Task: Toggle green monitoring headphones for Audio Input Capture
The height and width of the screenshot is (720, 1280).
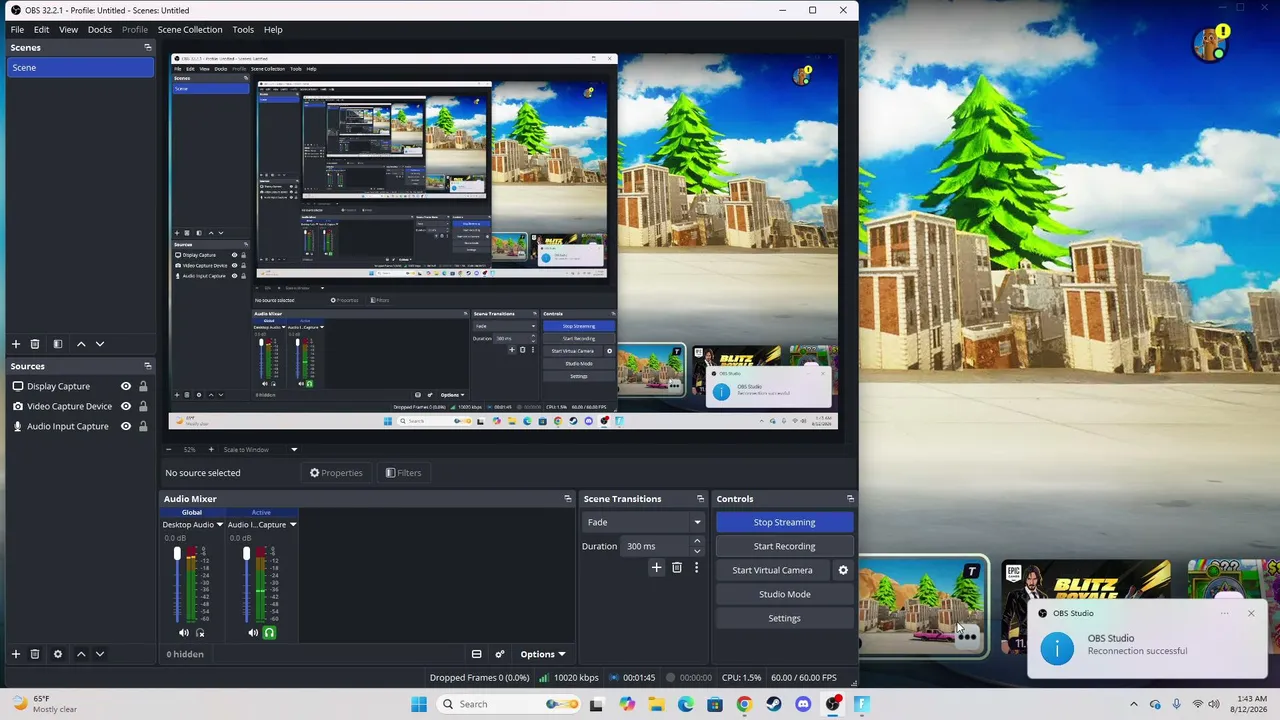Action: click(x=269, y=632)
